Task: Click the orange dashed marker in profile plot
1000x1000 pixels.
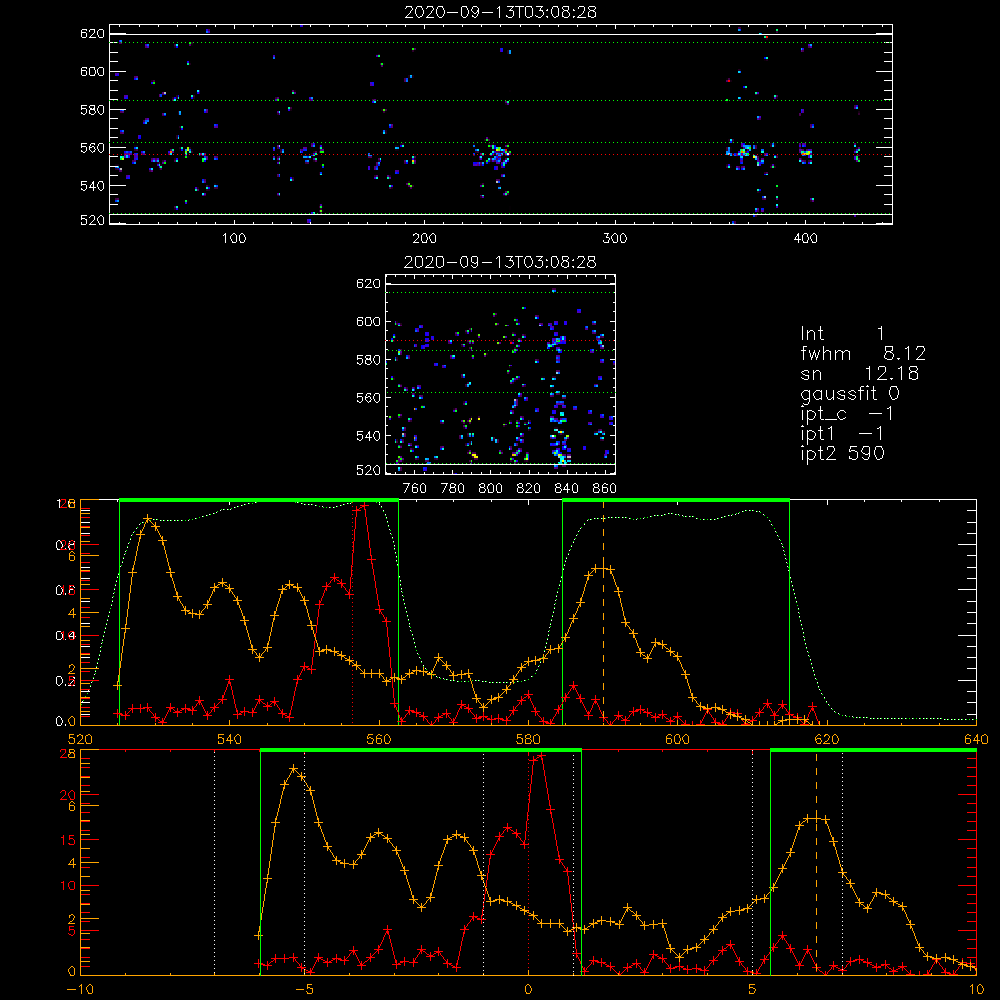Action: click(x=603, y=612)
